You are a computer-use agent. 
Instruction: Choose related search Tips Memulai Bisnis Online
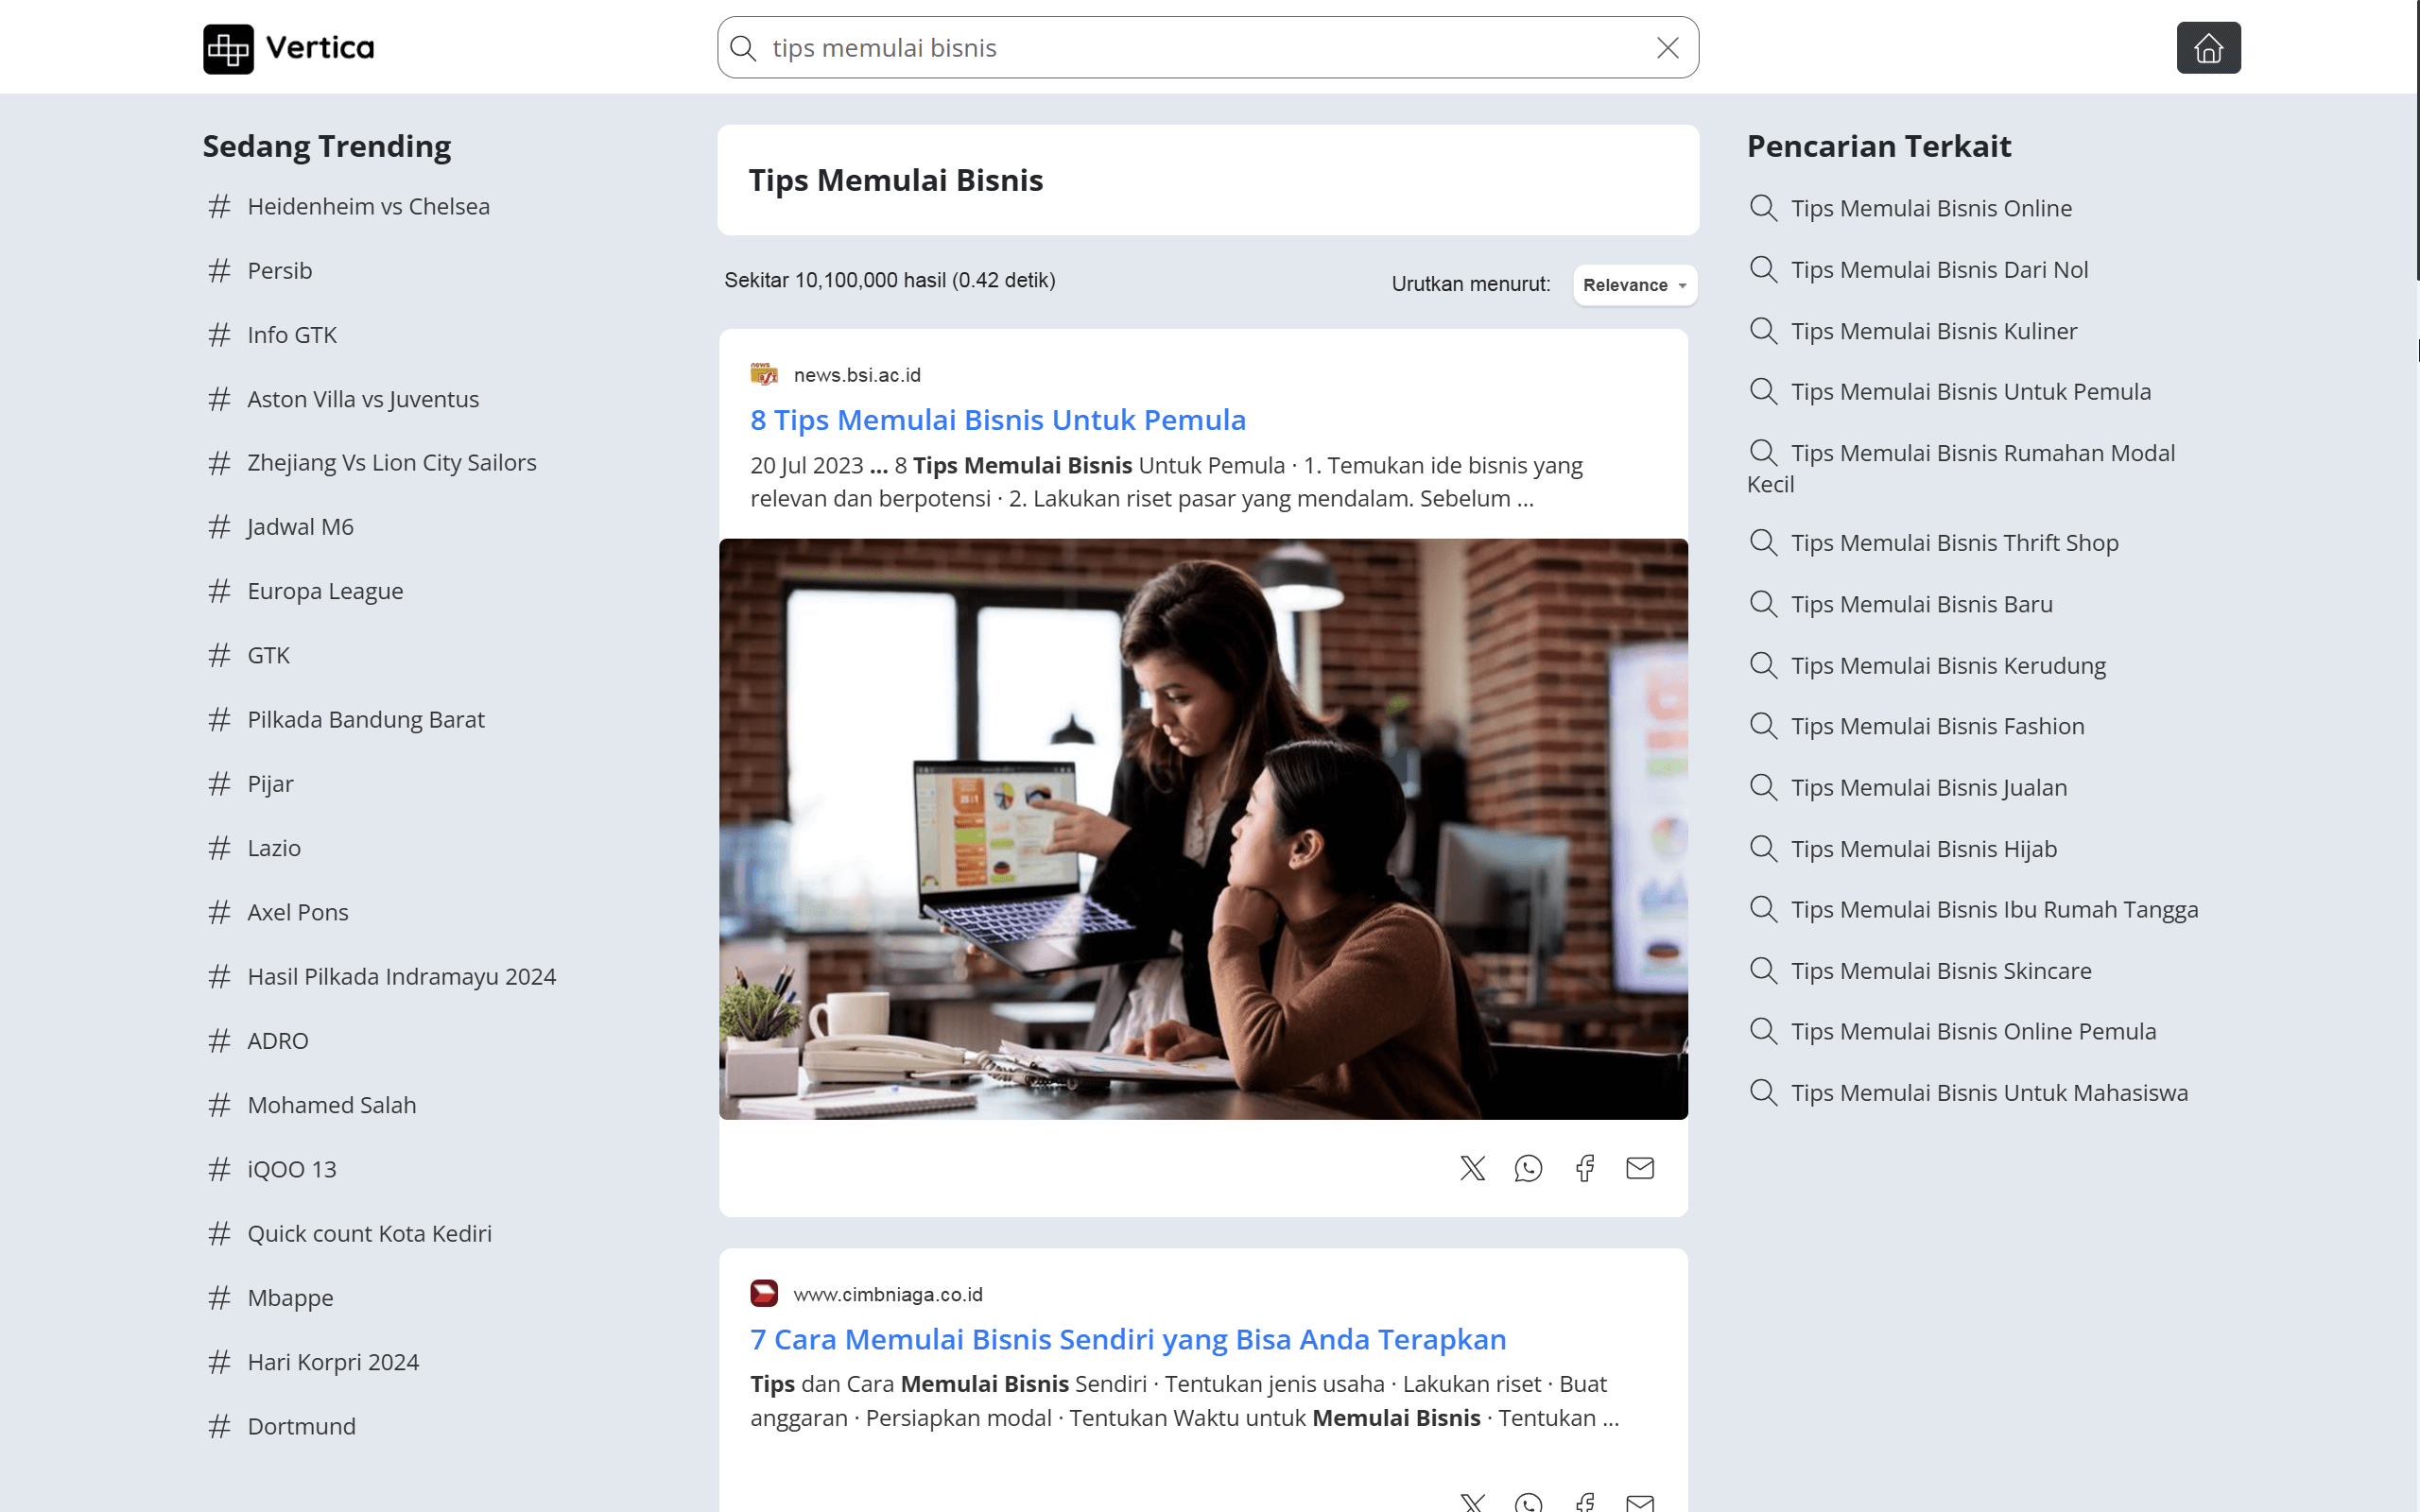[x=1930, y=209]
